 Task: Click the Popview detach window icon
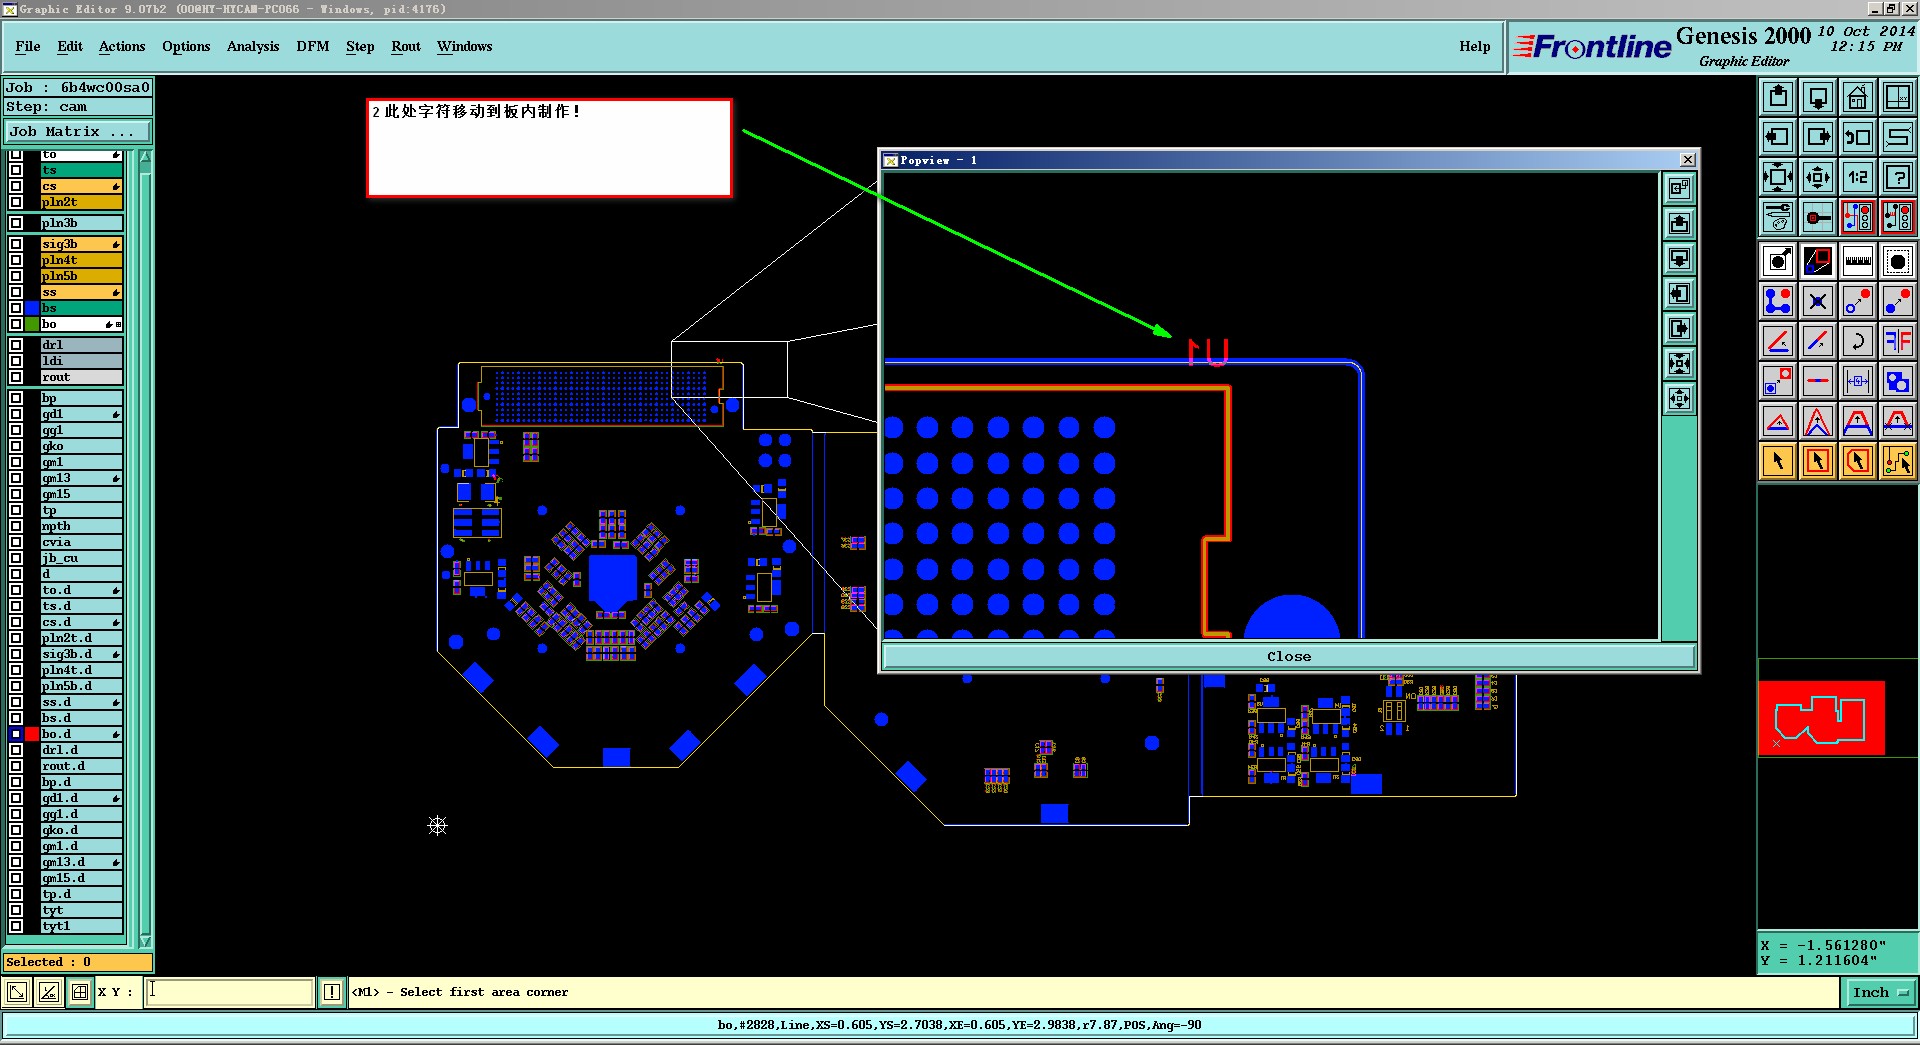(x=1680, y=188)
